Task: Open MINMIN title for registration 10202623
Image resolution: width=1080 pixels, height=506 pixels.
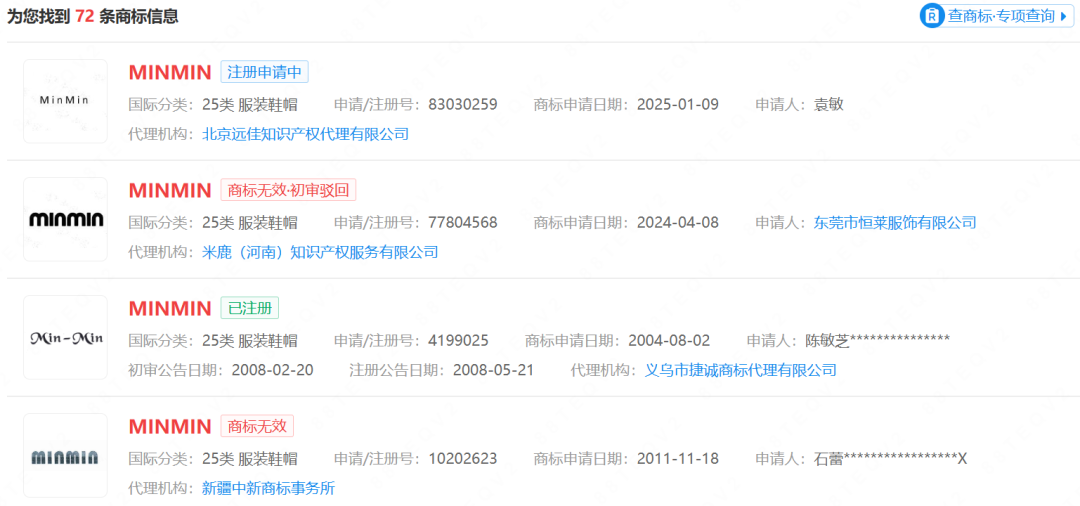Action: (170, 426)
